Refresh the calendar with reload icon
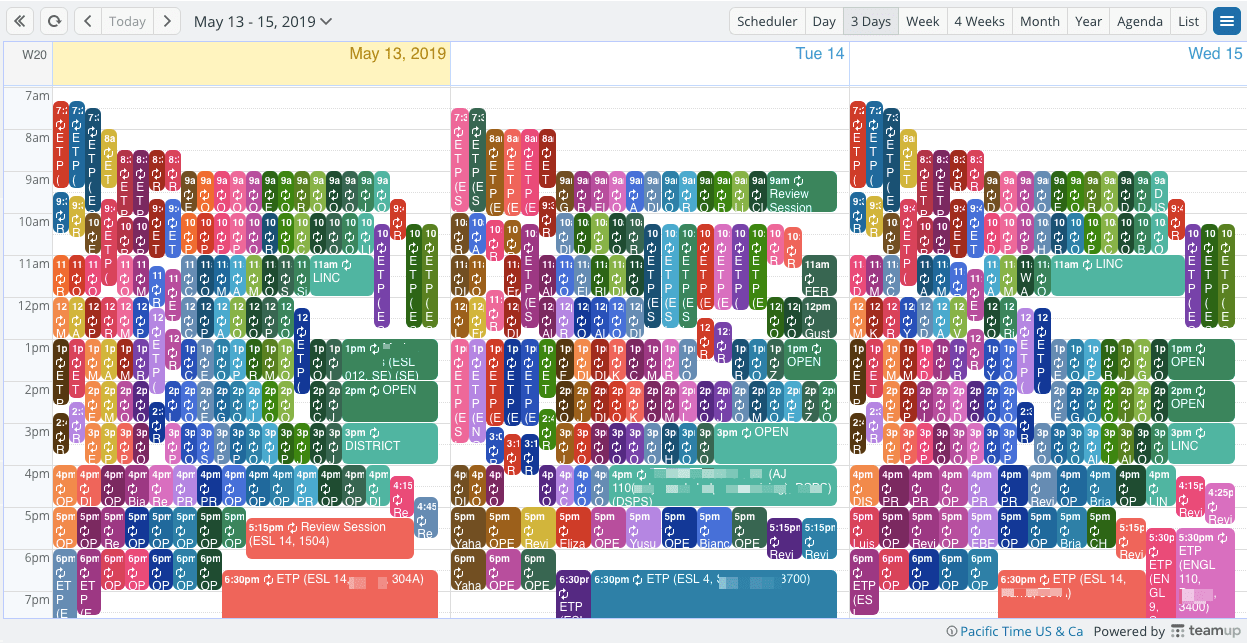The height and width of the screenshot is (643, 1247). pyautogui.click(x=53, y=21)
